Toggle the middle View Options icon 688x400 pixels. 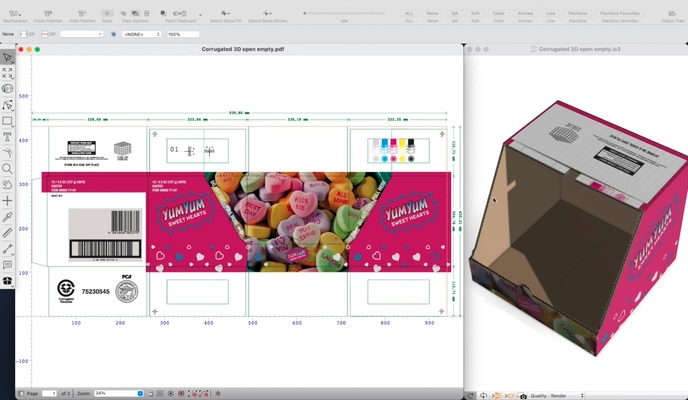pos(135,14)
